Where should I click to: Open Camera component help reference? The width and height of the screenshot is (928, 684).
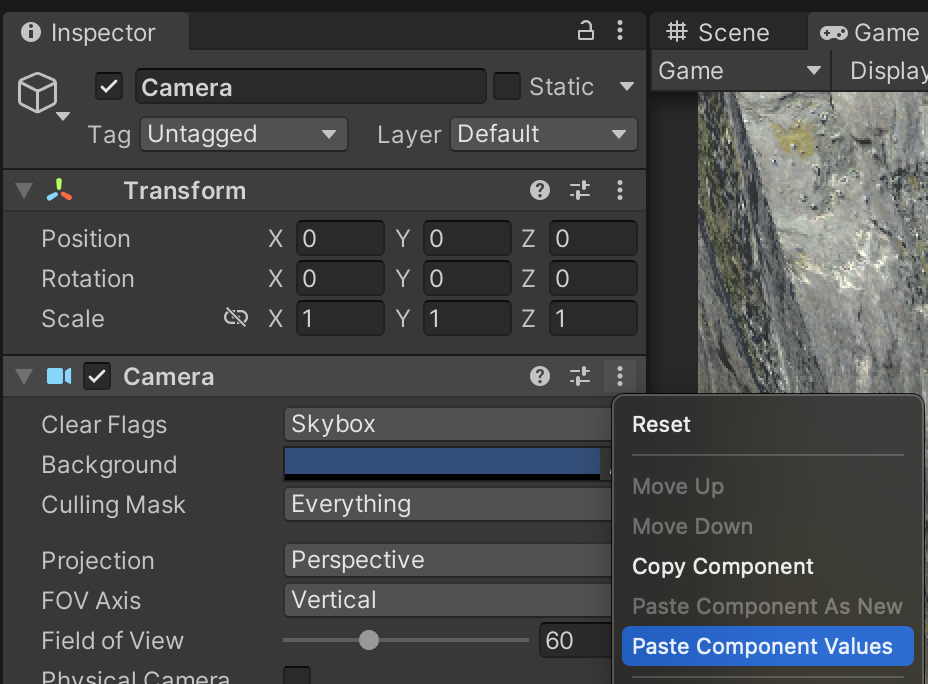tap(540, 376)
